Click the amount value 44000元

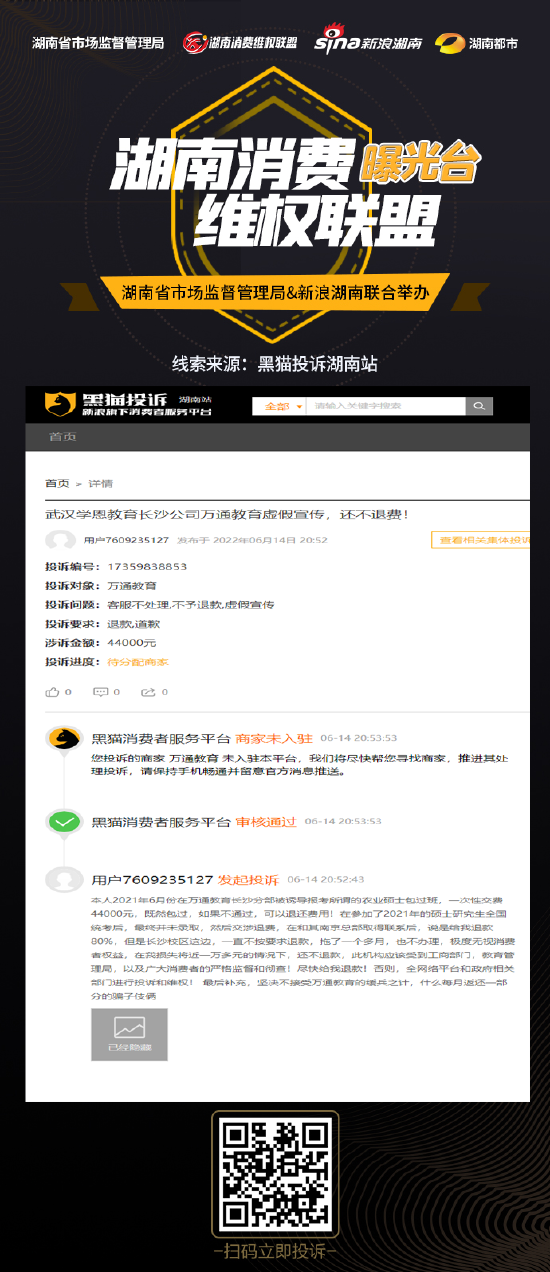coord(132,643)
